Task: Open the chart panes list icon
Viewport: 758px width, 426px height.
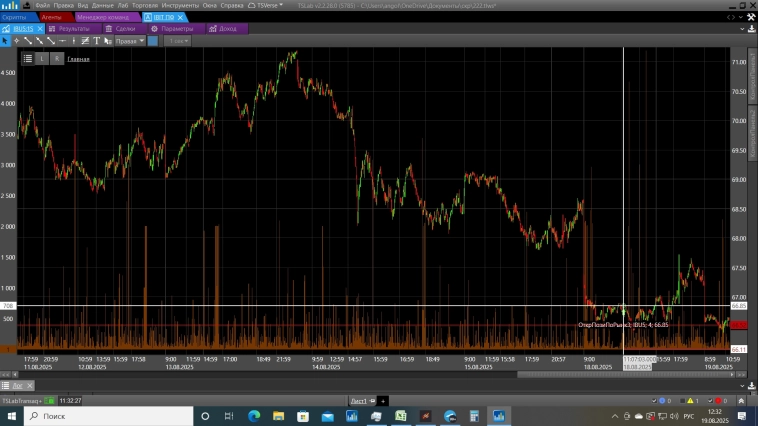Action: [27, 58]
